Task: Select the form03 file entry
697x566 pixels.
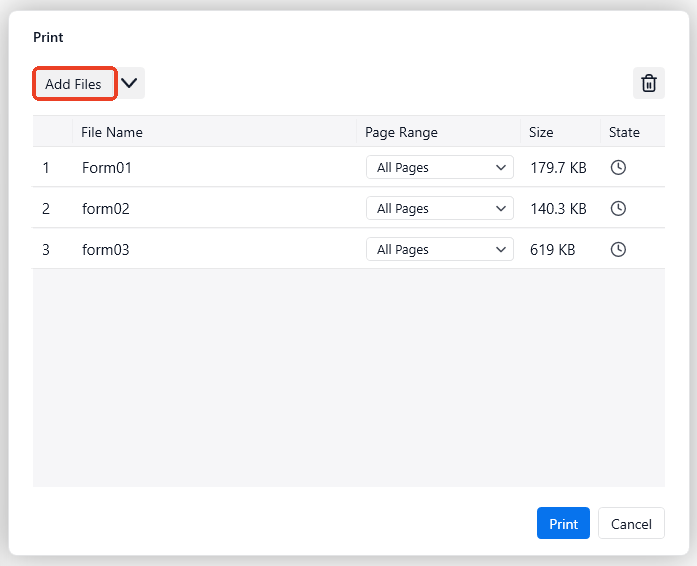Action: [106, 250]
